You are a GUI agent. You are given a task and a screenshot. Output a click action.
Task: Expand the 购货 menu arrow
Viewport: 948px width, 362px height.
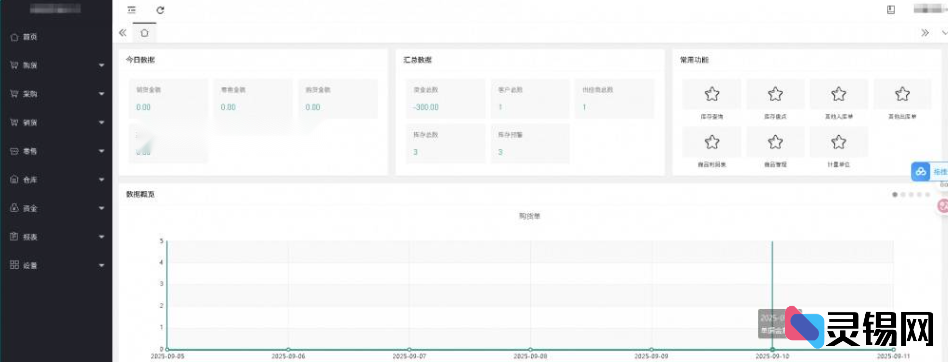tap(102, 65)
